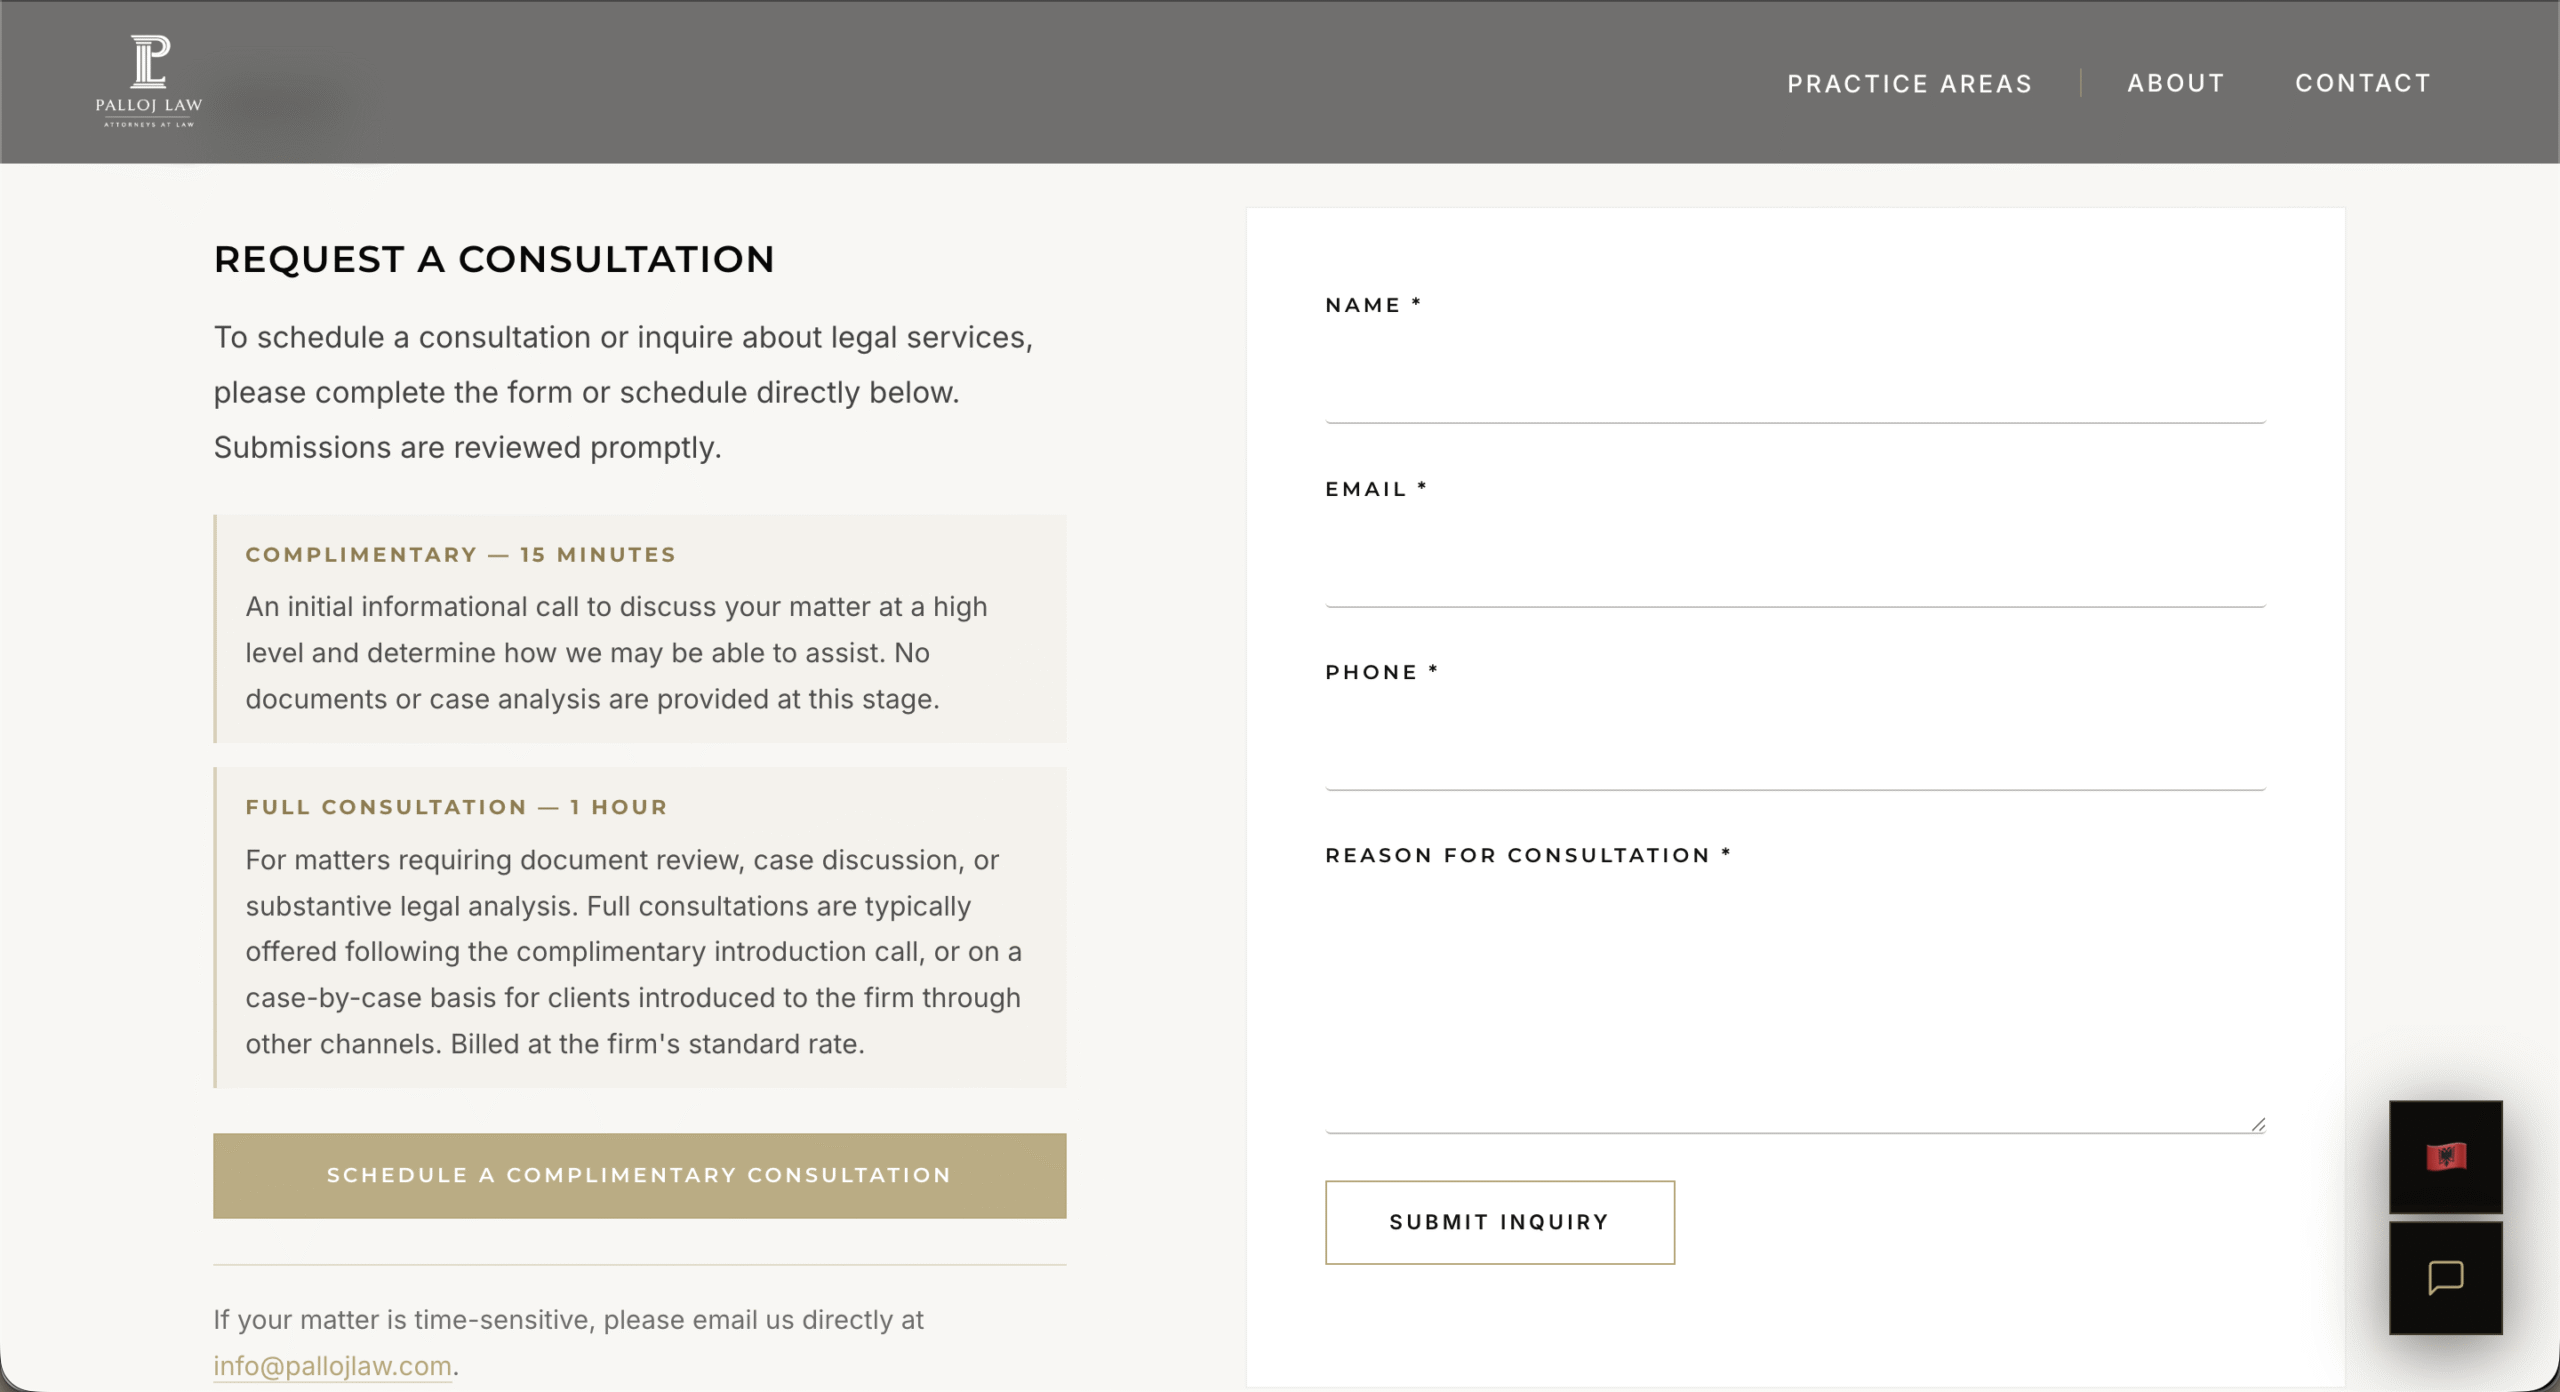Open the Contact nav item
The width and height of the screenshot is (2560, 1392).
2362,83
